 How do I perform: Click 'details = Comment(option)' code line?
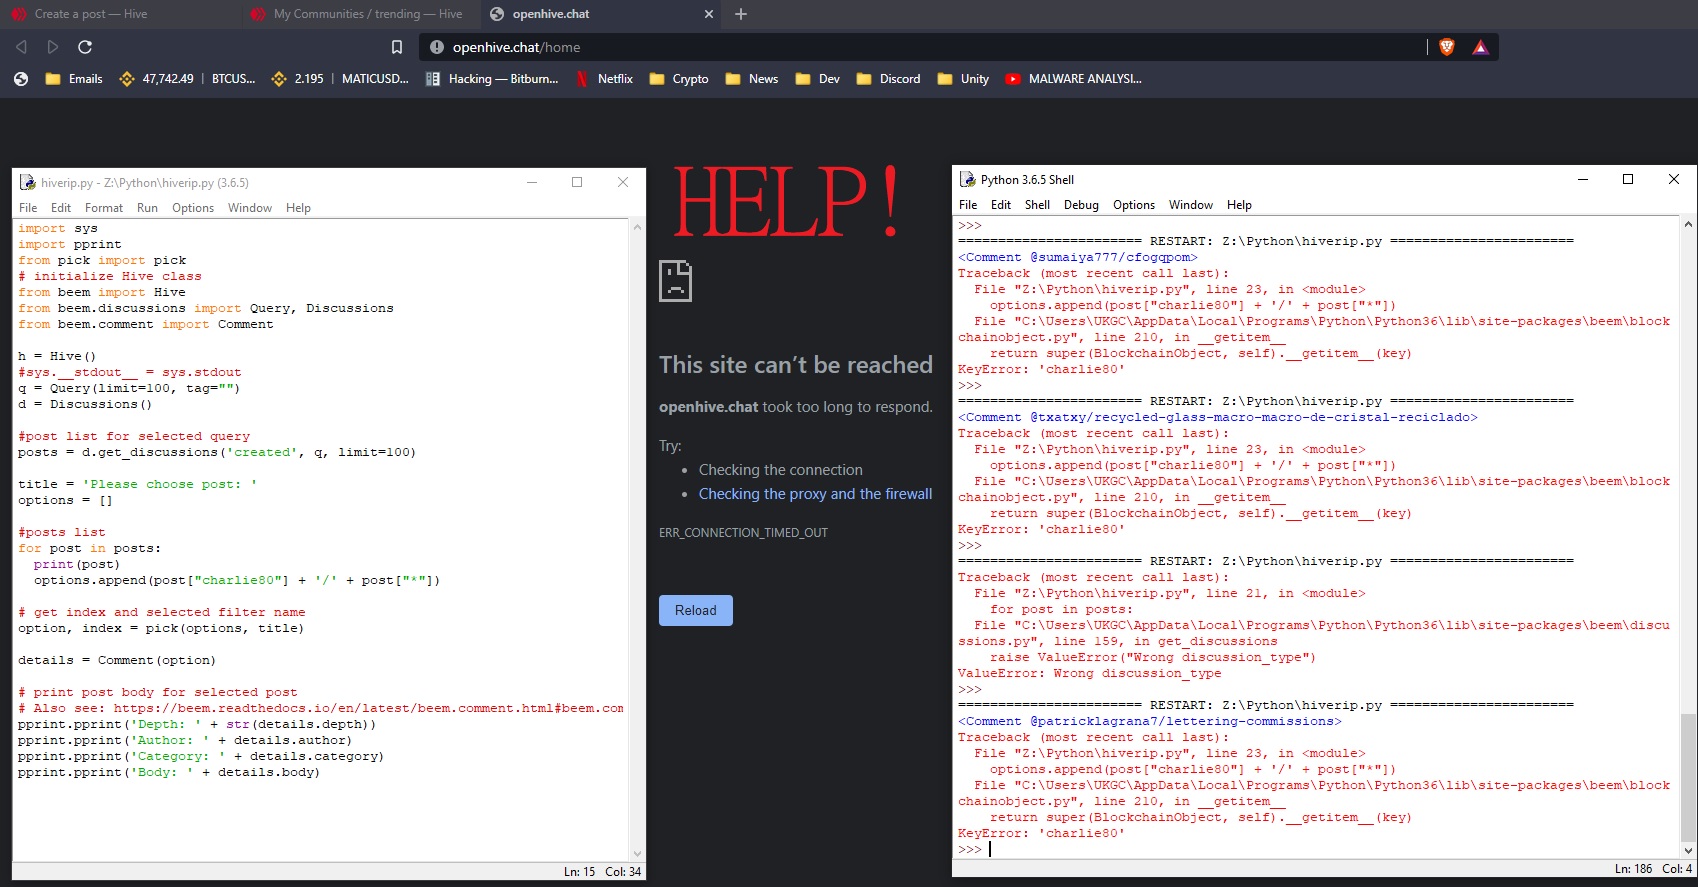pyautogui.click(x=117, y=660)
